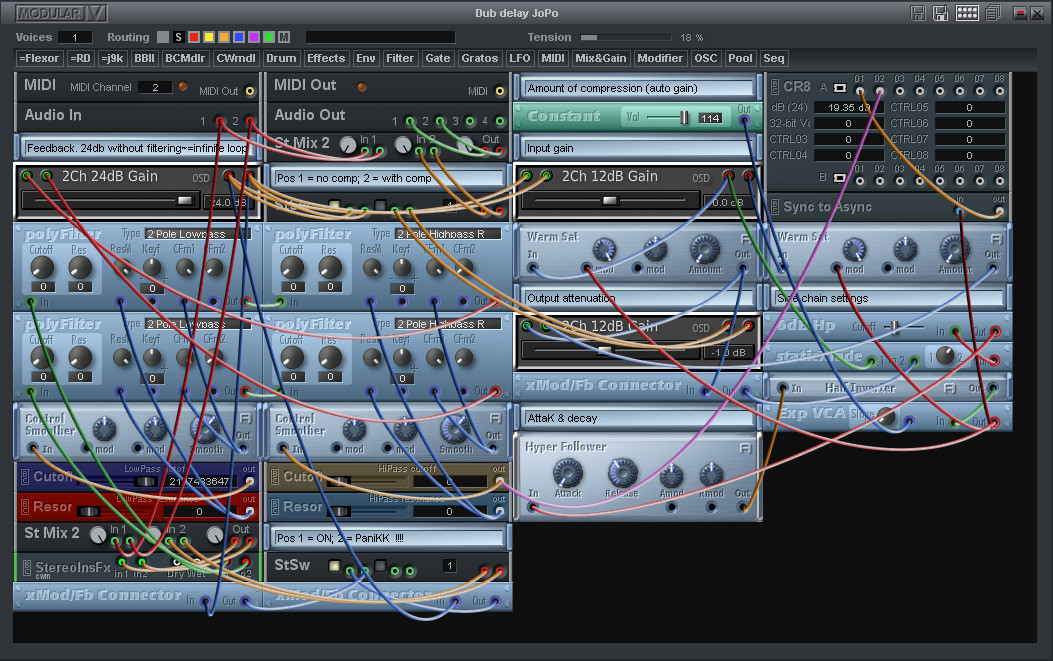The image size is (1053, 661).
Task: Click the Cutoff knob on top-left polyFilter
Action: tap(42, 267)
